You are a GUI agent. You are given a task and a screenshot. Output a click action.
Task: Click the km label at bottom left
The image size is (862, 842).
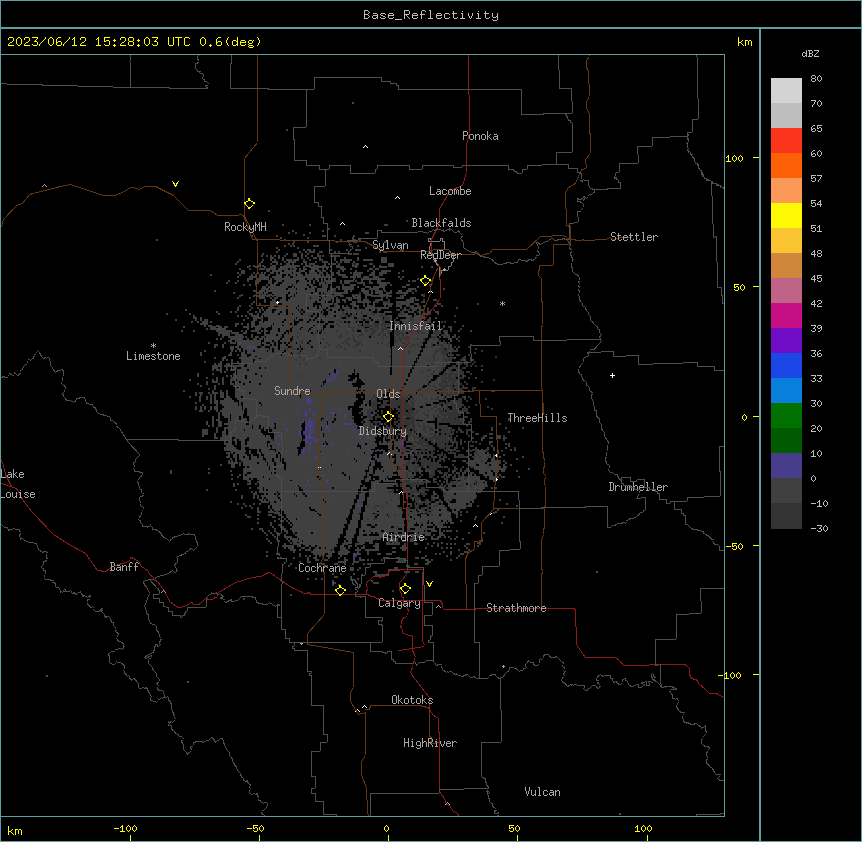[15, 831]
